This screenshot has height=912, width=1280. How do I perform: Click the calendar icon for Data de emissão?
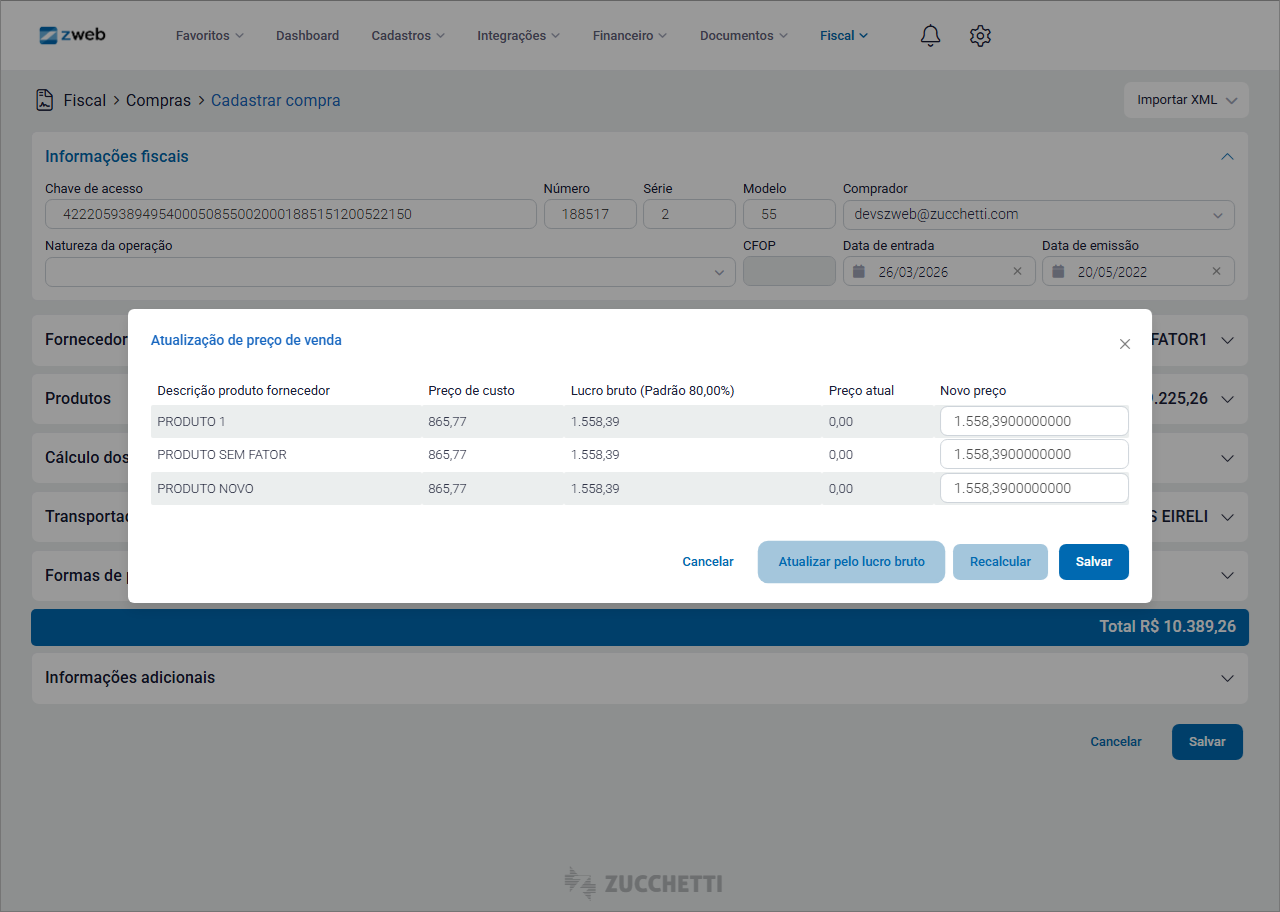pos(1057,272)
